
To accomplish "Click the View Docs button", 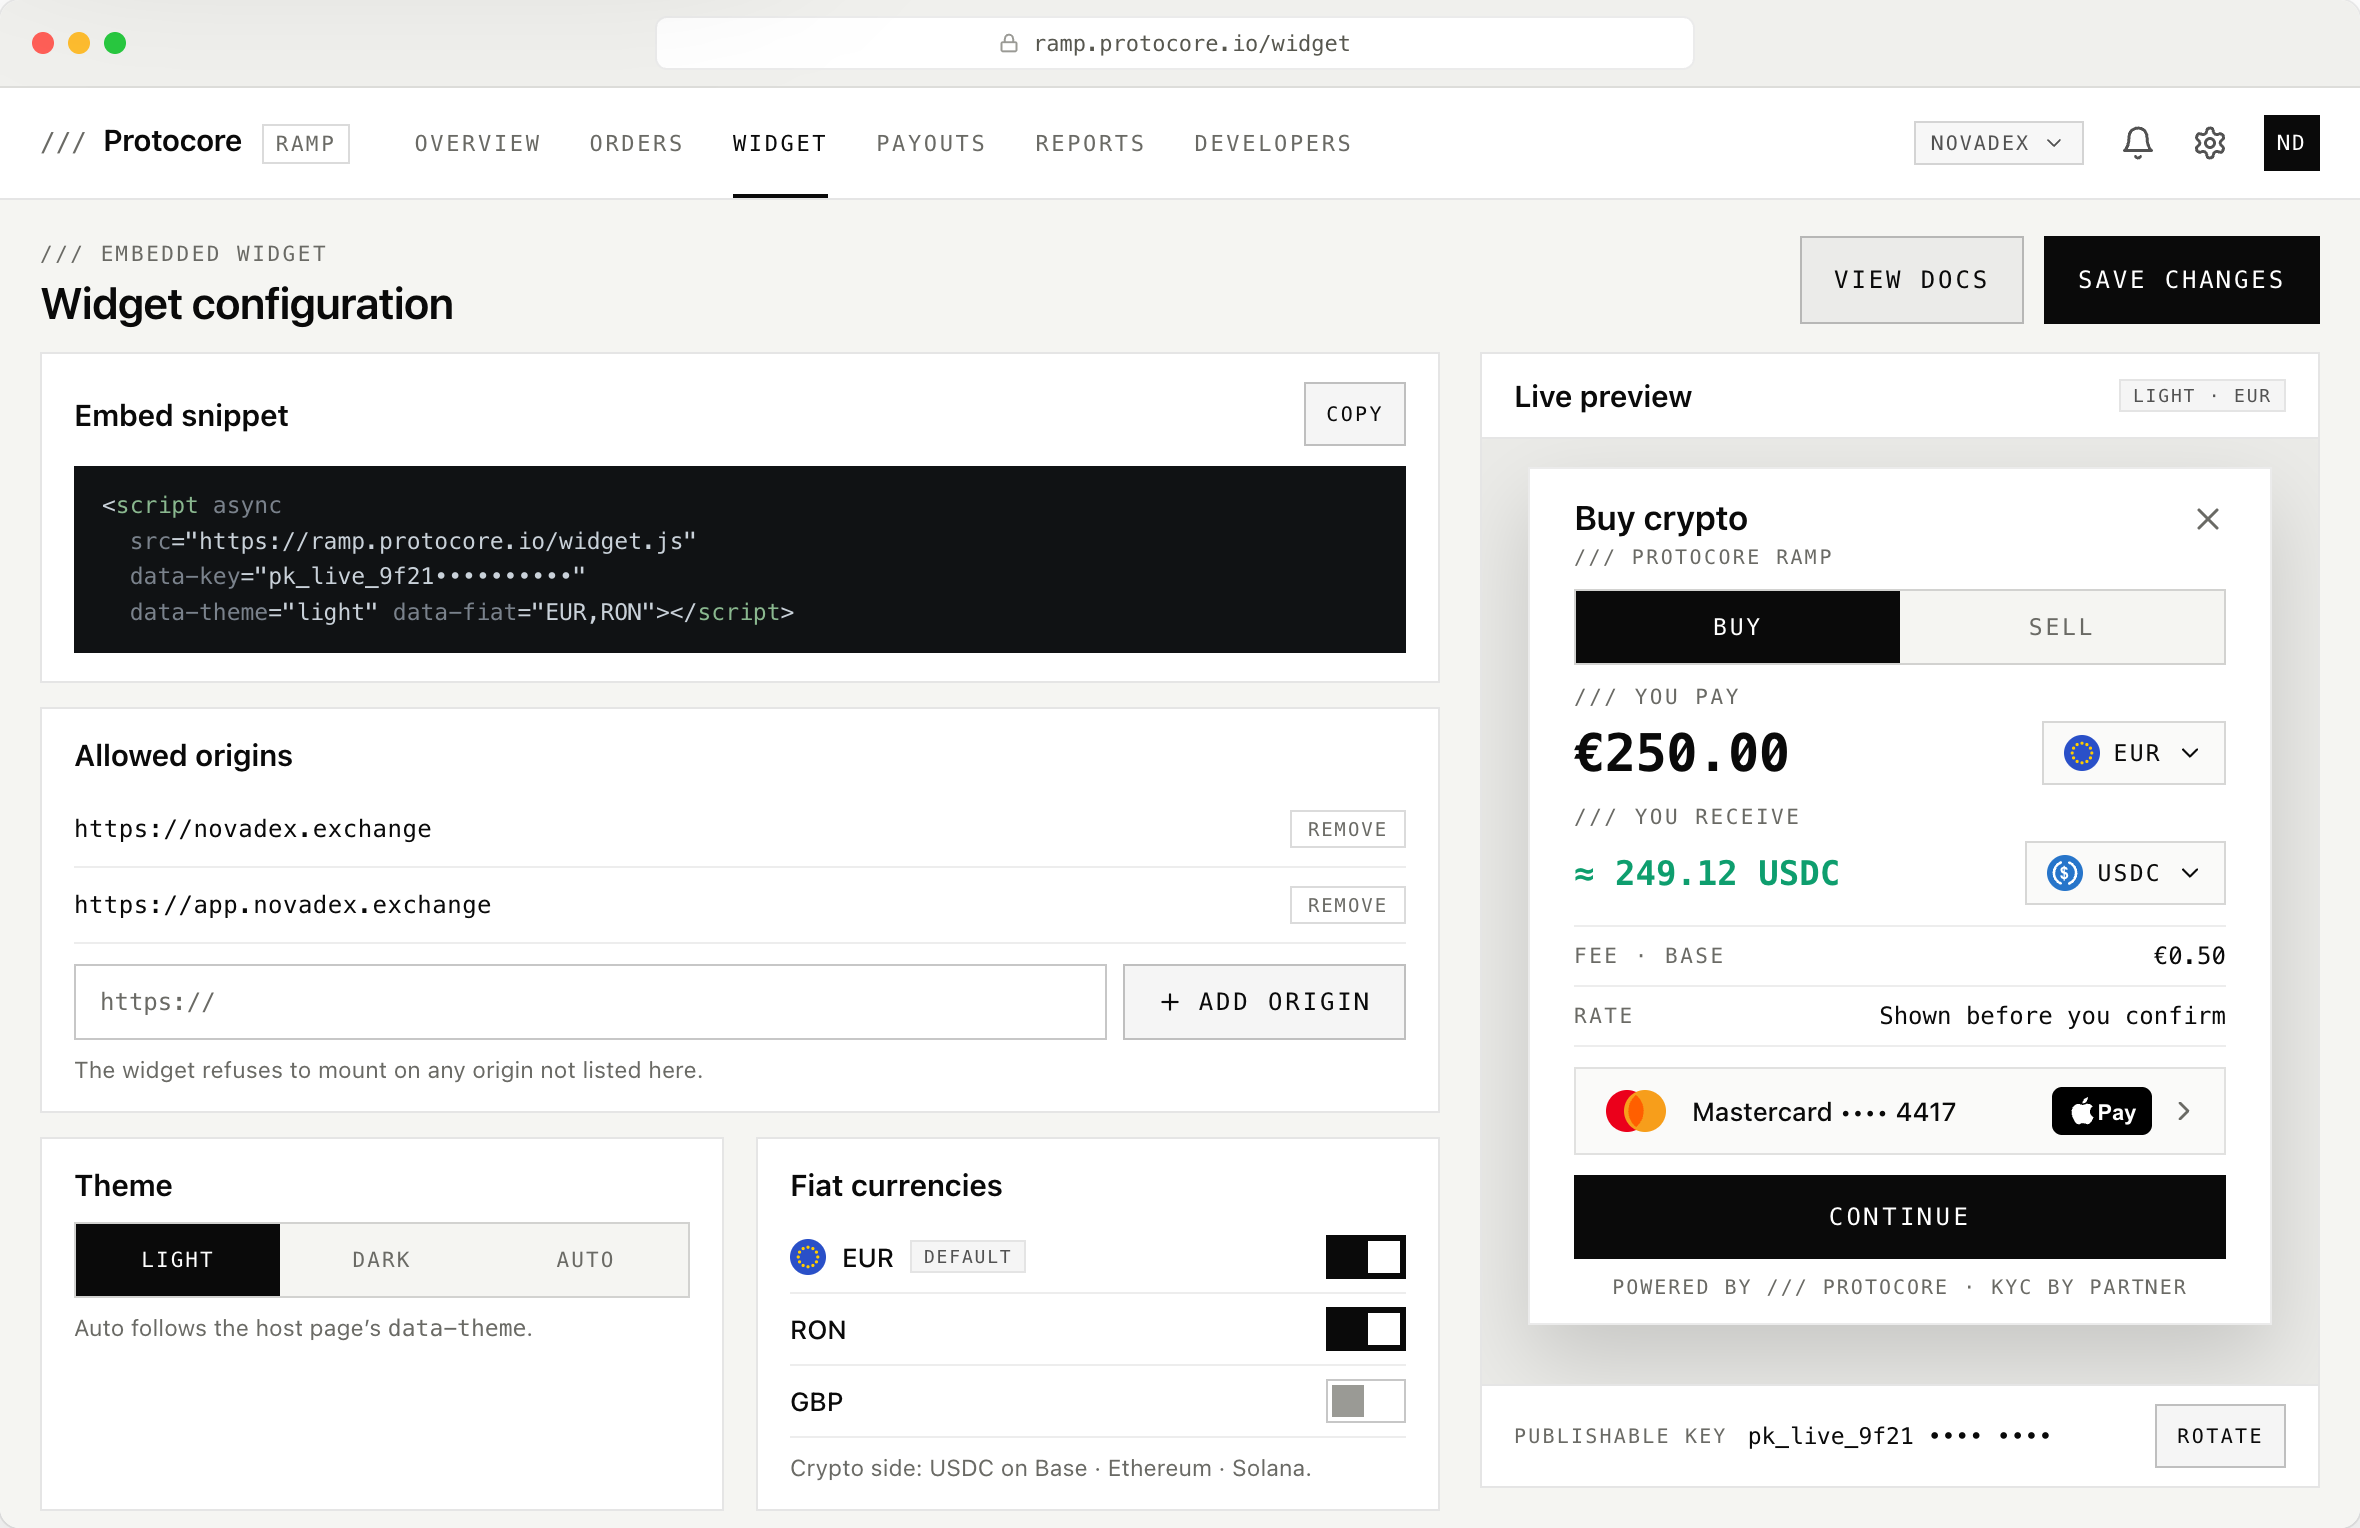I will click(1911, 280).
